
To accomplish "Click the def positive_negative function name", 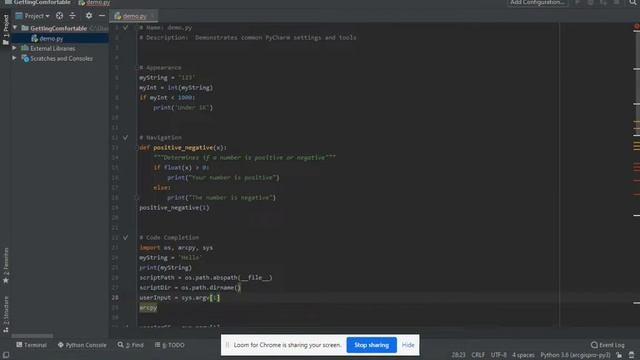I will click(x=183, y=147).
